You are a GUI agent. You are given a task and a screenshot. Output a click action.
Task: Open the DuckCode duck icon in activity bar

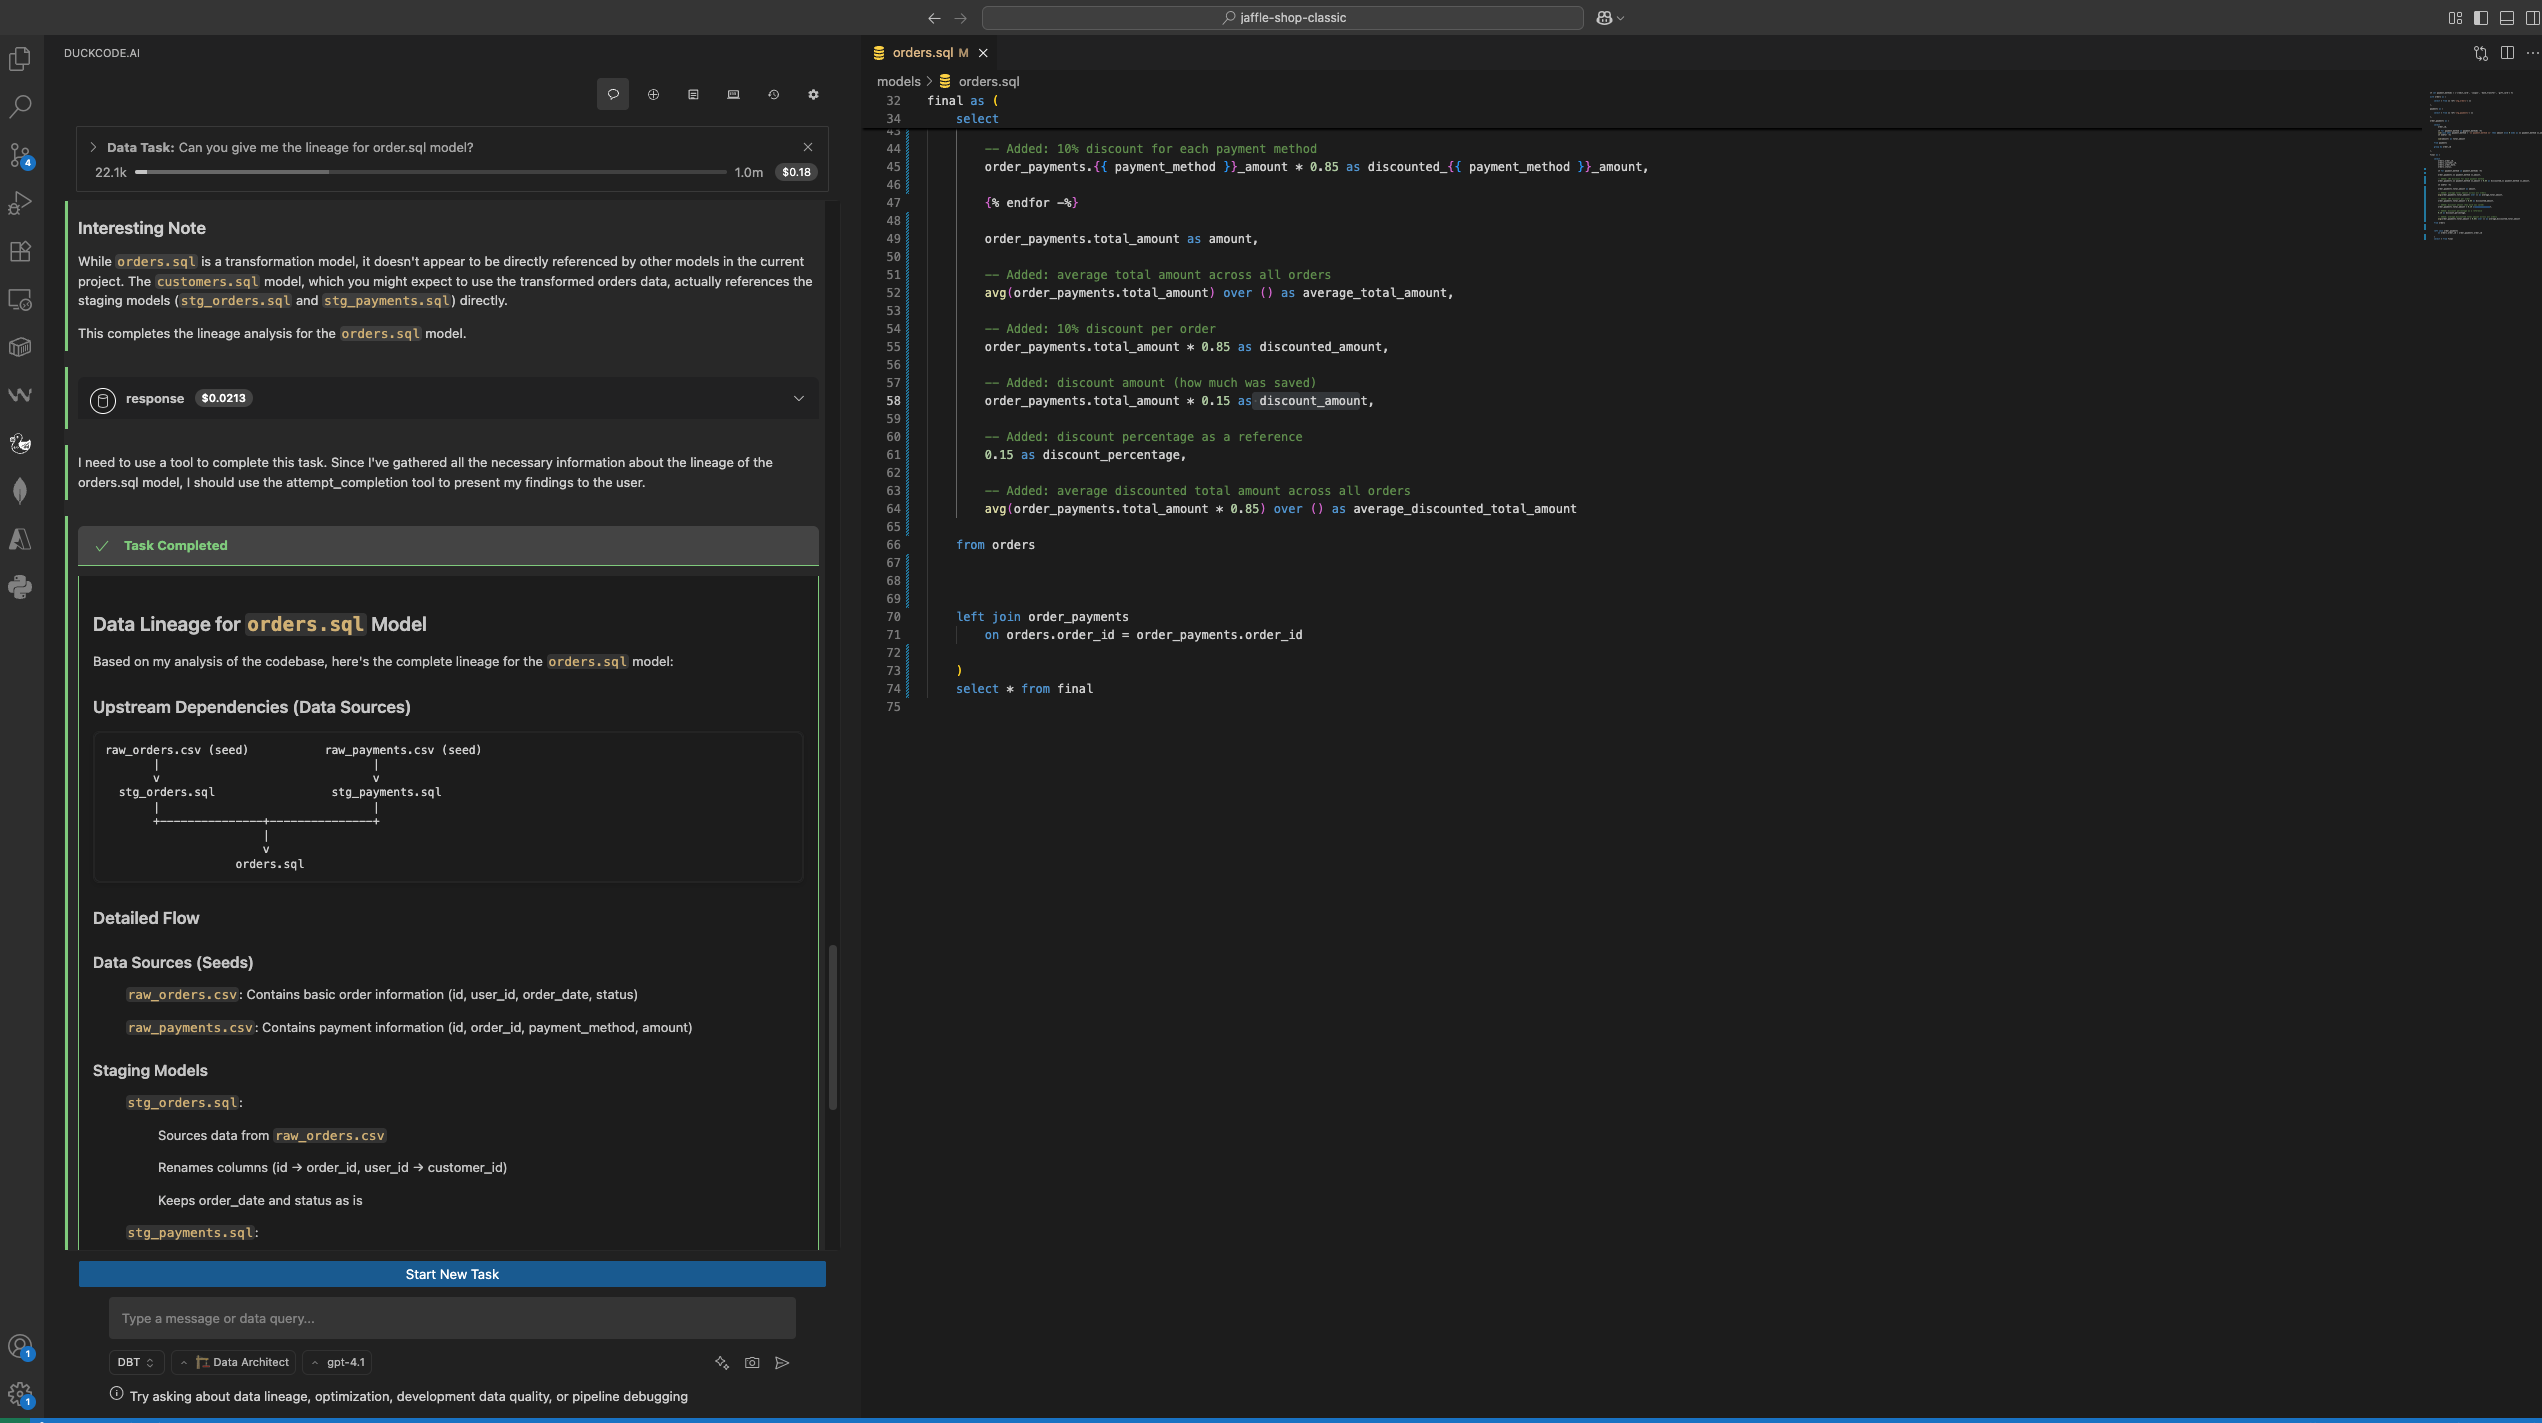pyautogui.click(x=20, y=443)
